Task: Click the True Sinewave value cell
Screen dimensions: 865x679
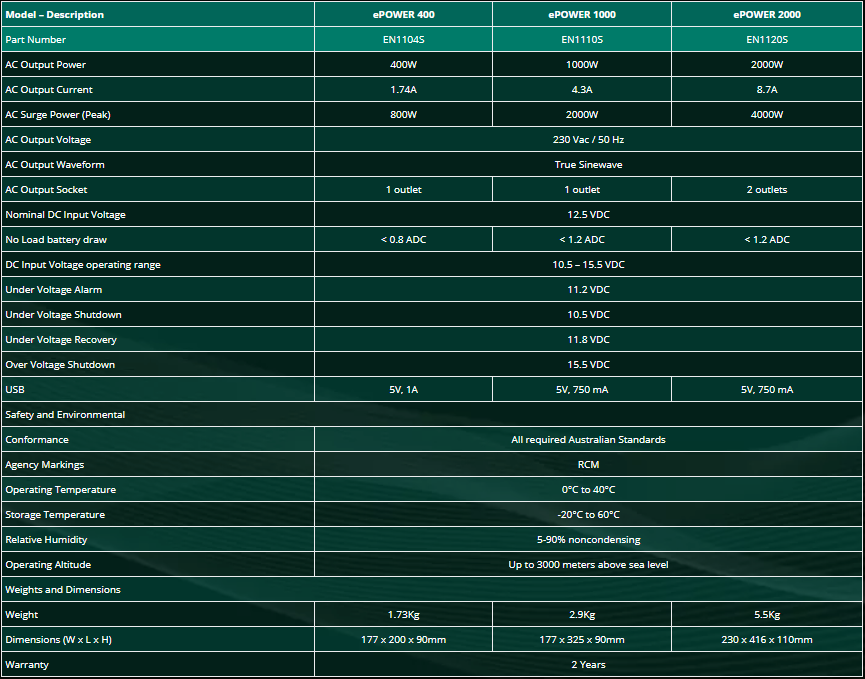Action: (588, 164)
